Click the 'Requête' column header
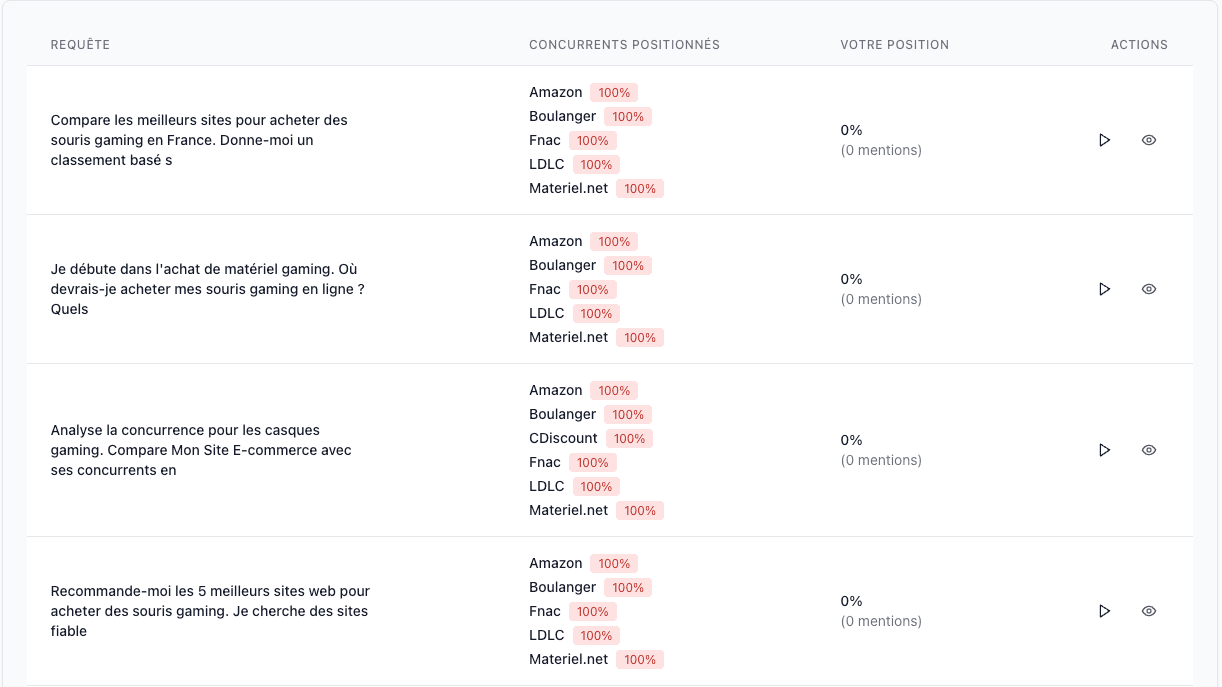This screenshot has height=687, width=1222. (80, 45)
